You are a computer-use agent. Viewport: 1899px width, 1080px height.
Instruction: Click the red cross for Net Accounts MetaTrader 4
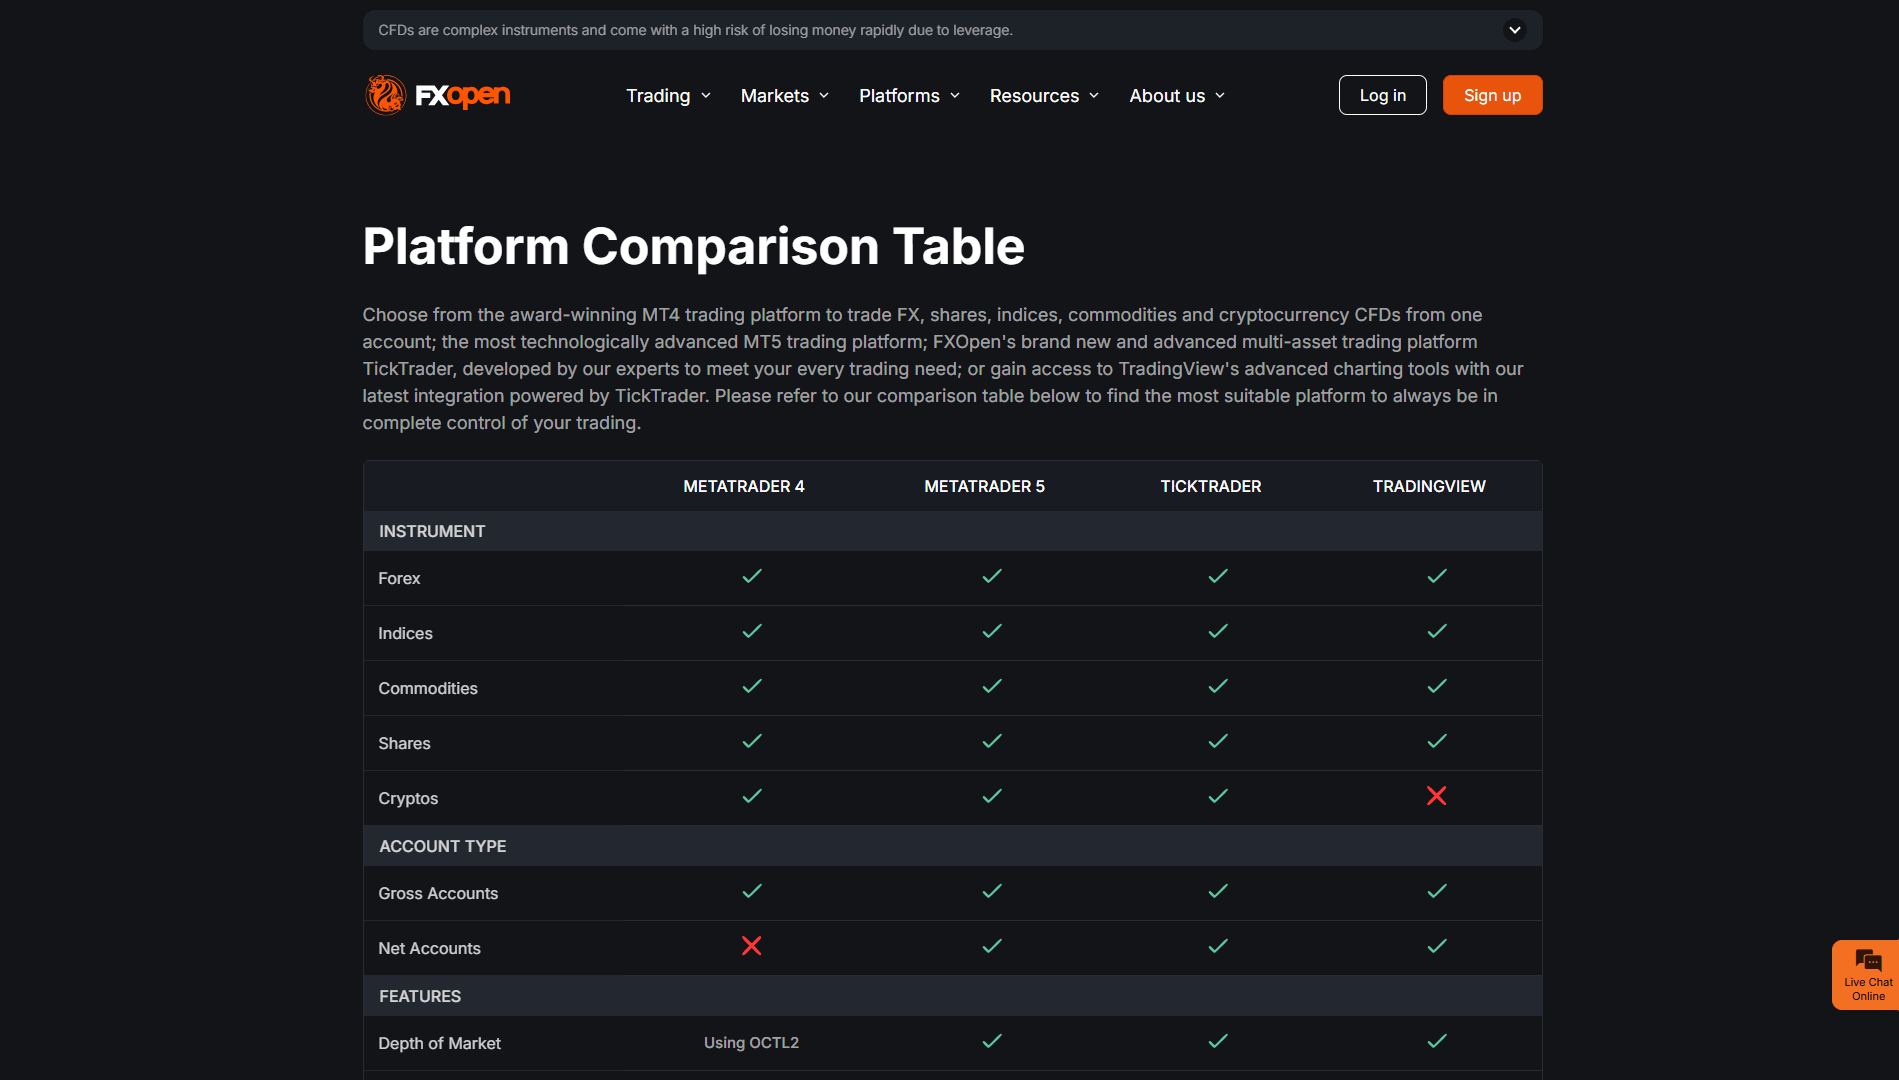(x=751, y=946)
